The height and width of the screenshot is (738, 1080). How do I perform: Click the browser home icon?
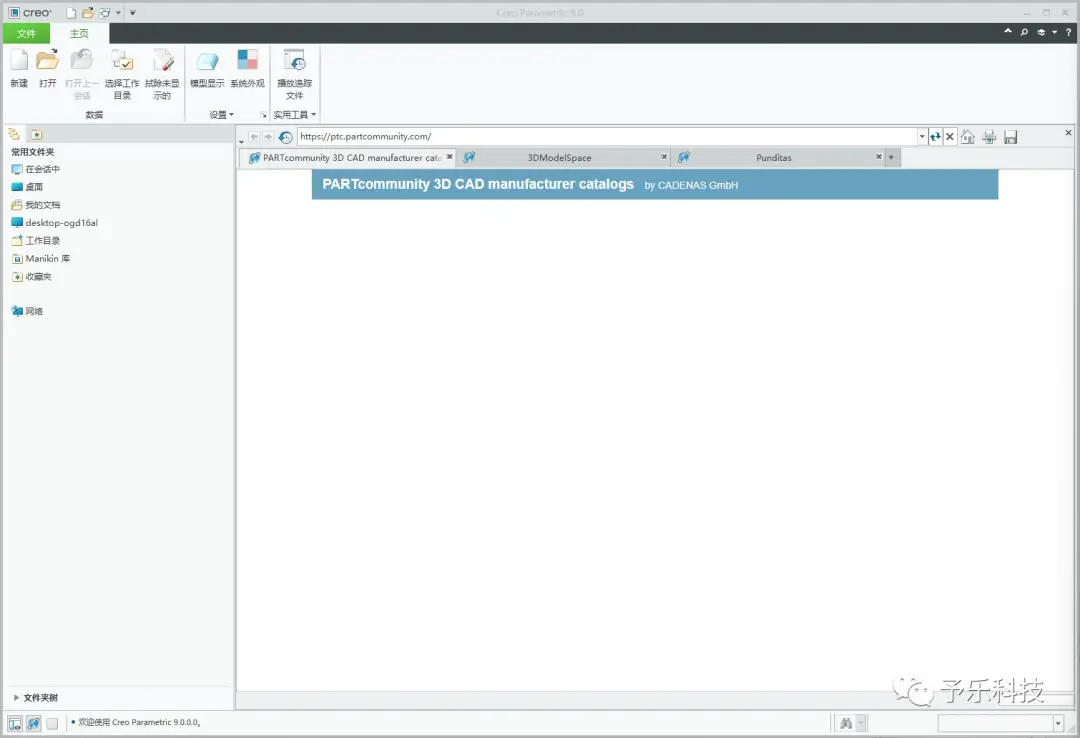click(x=968, y=137)
